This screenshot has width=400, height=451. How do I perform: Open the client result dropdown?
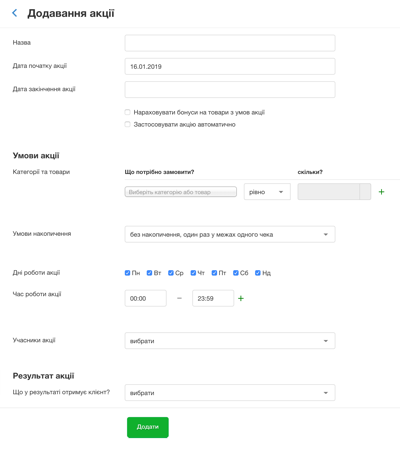point(230,393)
